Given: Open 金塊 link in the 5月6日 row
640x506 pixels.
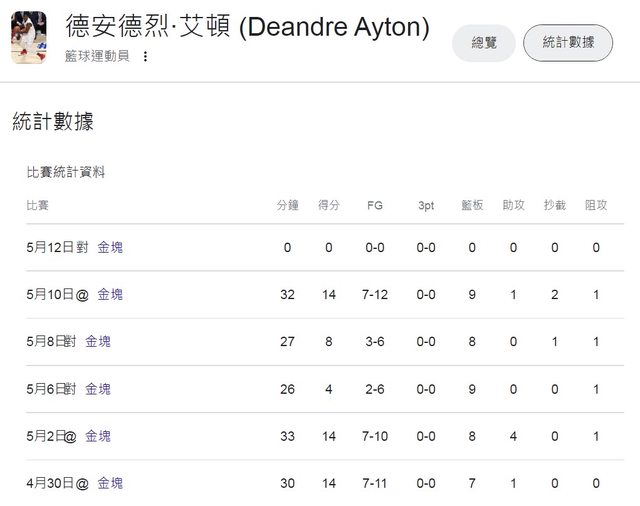Looking at the screenshot, I should tap(98, 389).
